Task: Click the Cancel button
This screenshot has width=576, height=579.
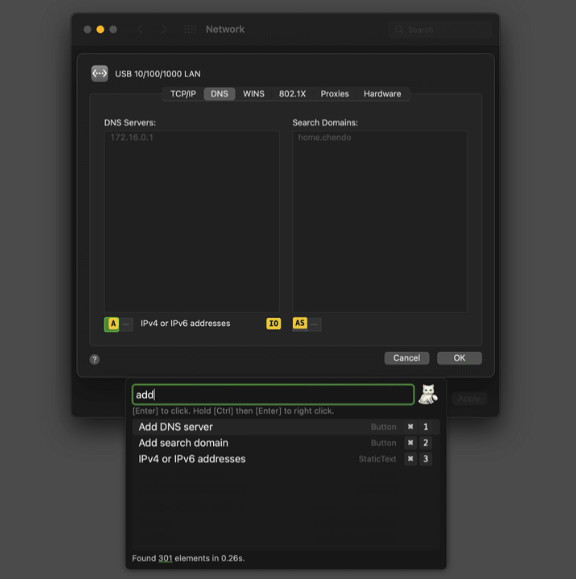Action: click(407, 358)
